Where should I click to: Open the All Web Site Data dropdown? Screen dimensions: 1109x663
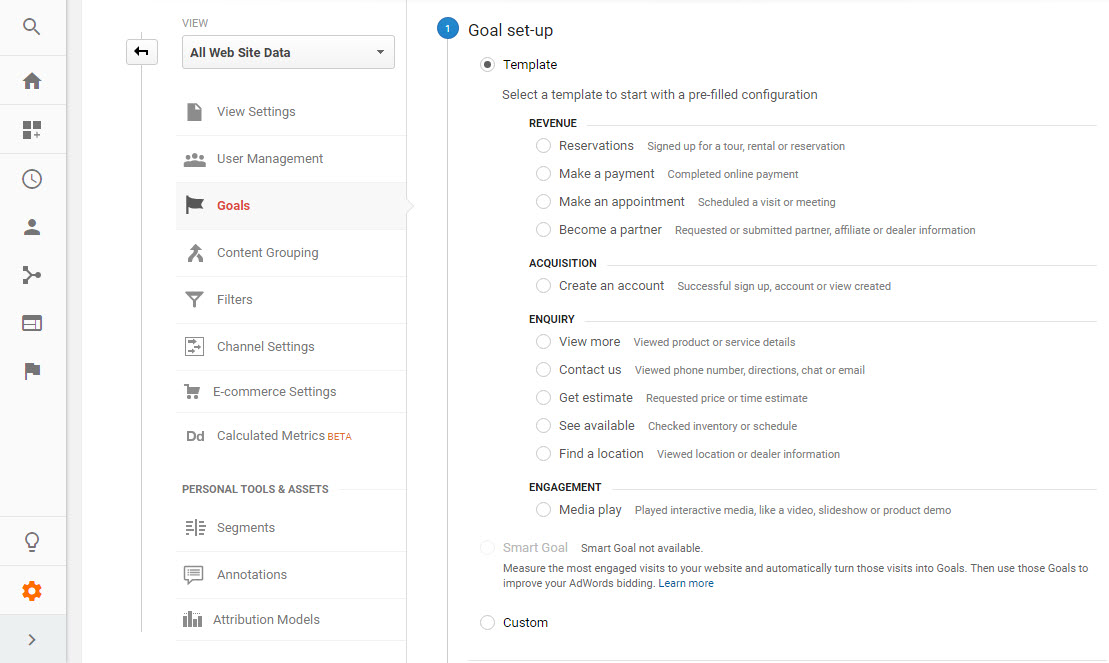[x=288, y=52]
